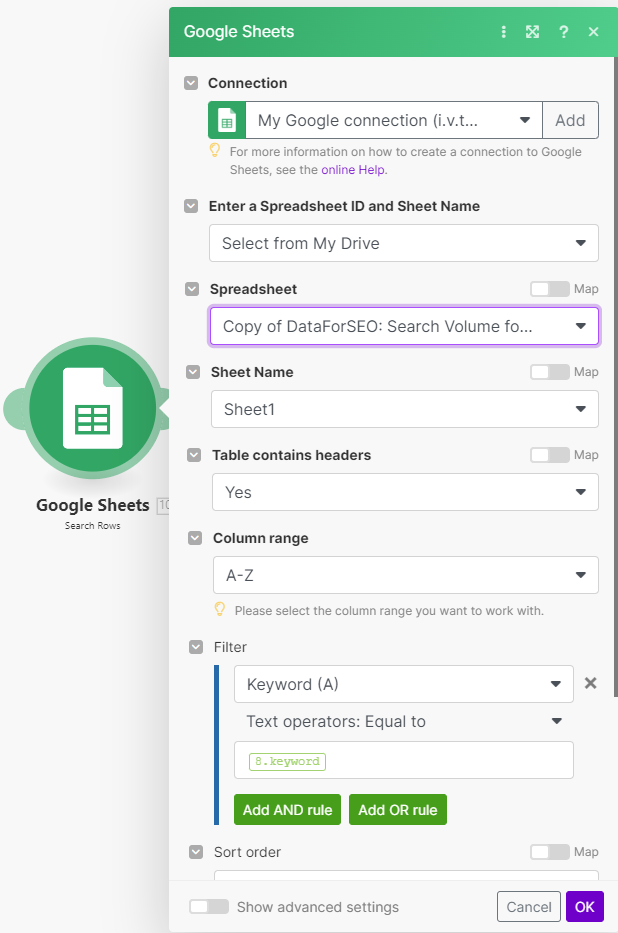This screenshot has height=933, width=618.
Task: Click the Add connection button
Action: [x=570, y=120]
